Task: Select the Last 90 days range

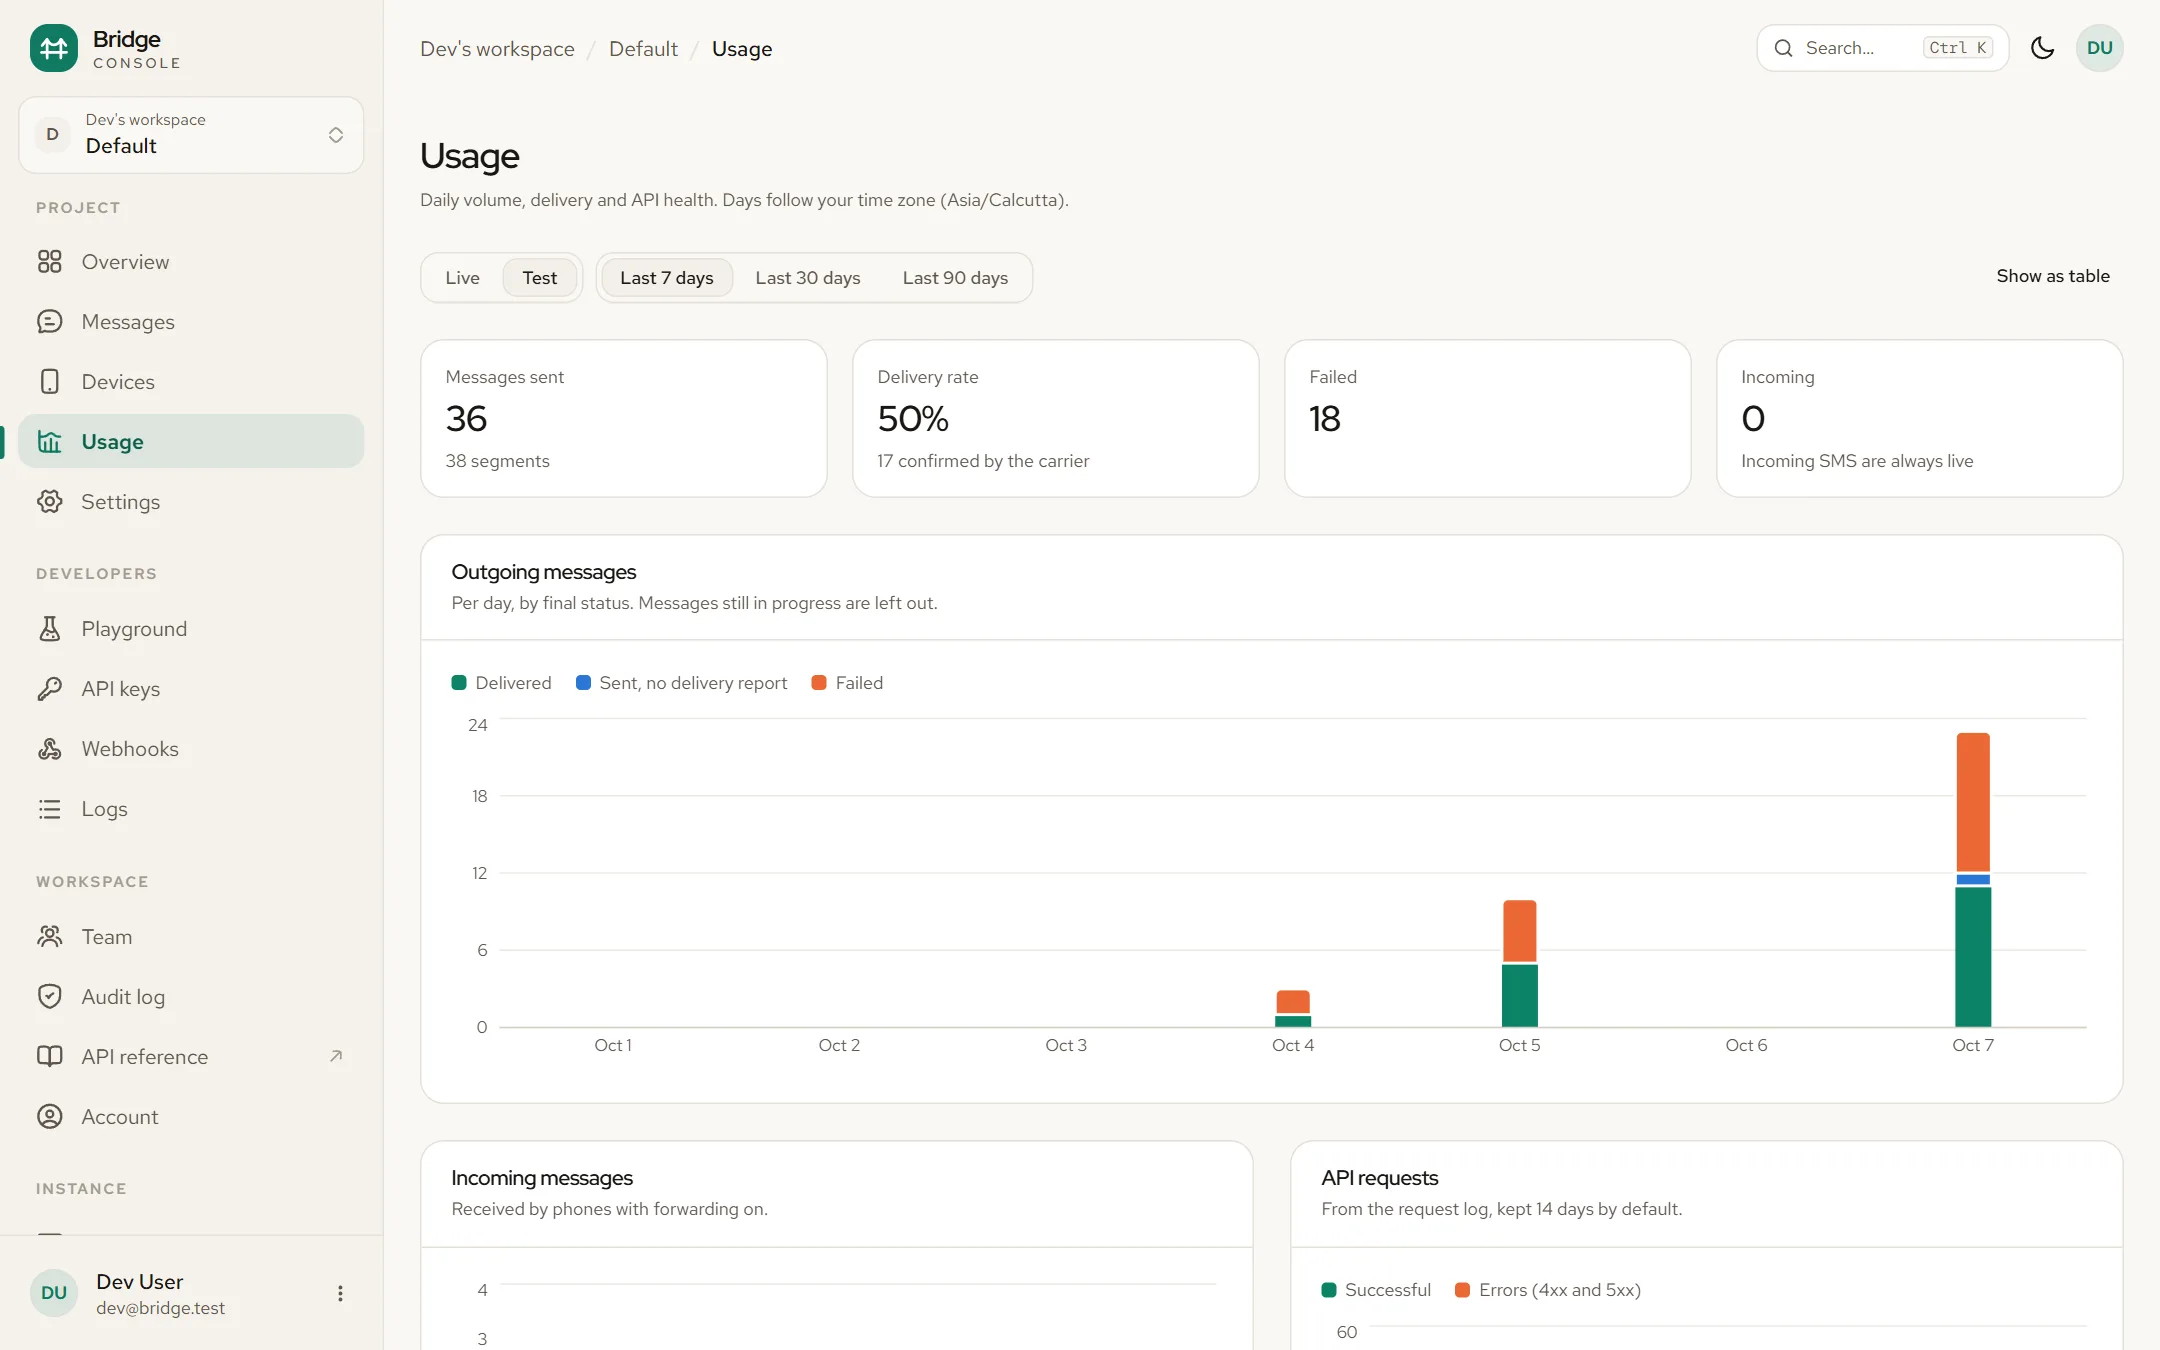Action: 955,278
